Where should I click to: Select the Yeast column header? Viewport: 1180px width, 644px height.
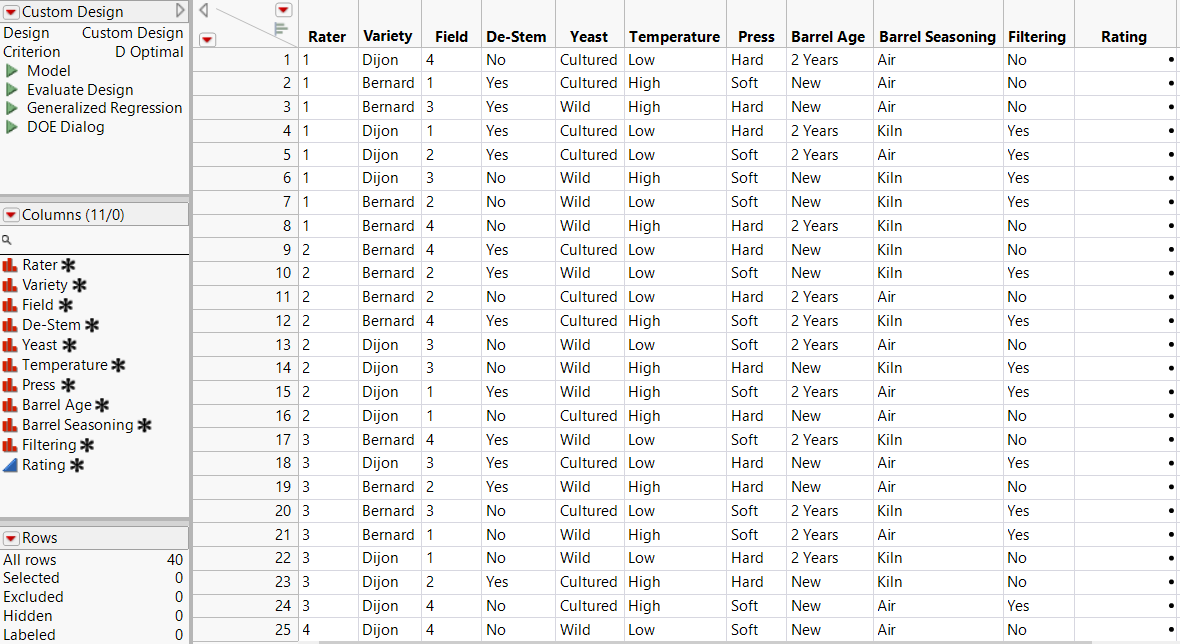[x=589, y=37]
